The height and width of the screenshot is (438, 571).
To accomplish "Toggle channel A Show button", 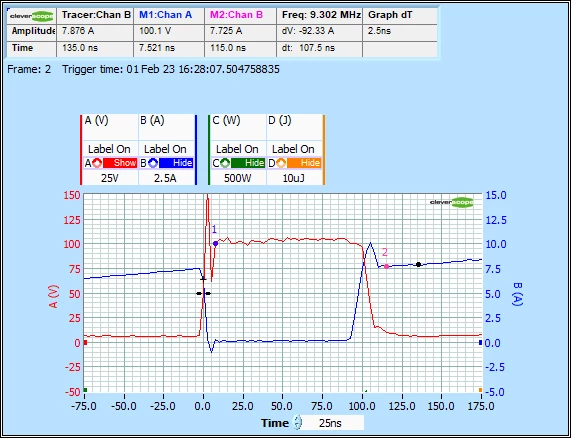I will click(120, 163).
